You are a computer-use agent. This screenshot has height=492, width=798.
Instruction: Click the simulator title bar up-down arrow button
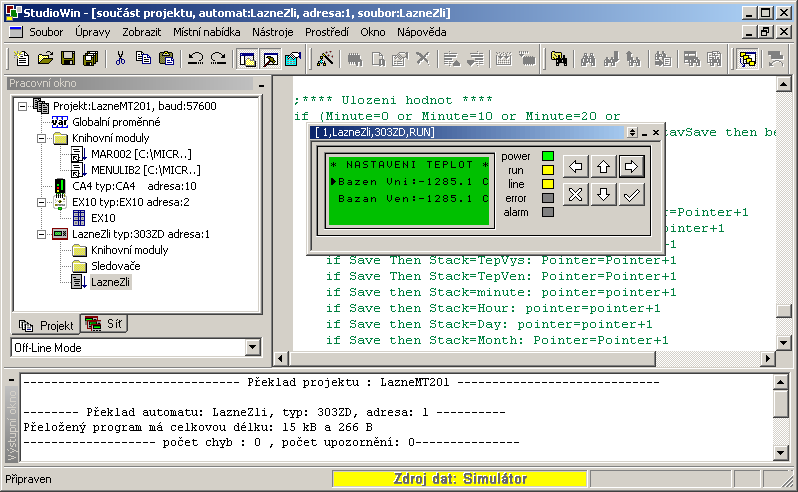click(632, 132)
